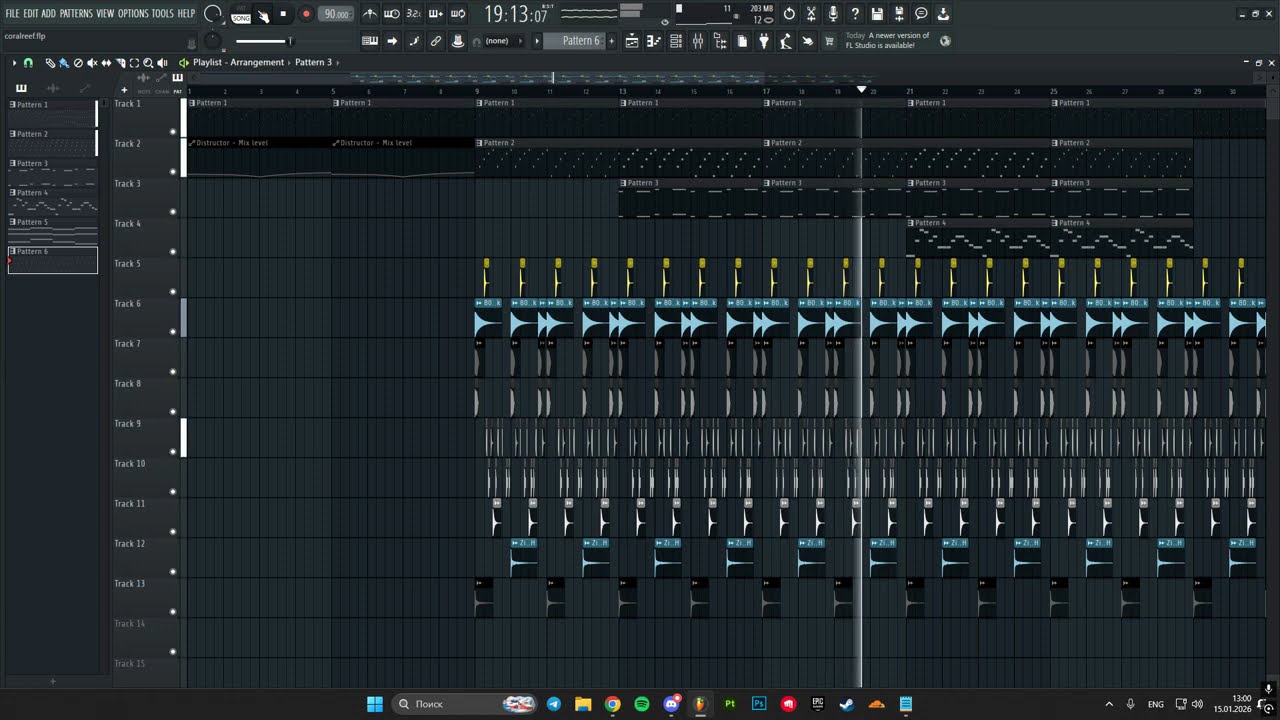Image resolution: width=1280 pixels, height=720 pixels.
Task: Select the Draw pencil tool in playlist
Action: (x=50, y=63)
